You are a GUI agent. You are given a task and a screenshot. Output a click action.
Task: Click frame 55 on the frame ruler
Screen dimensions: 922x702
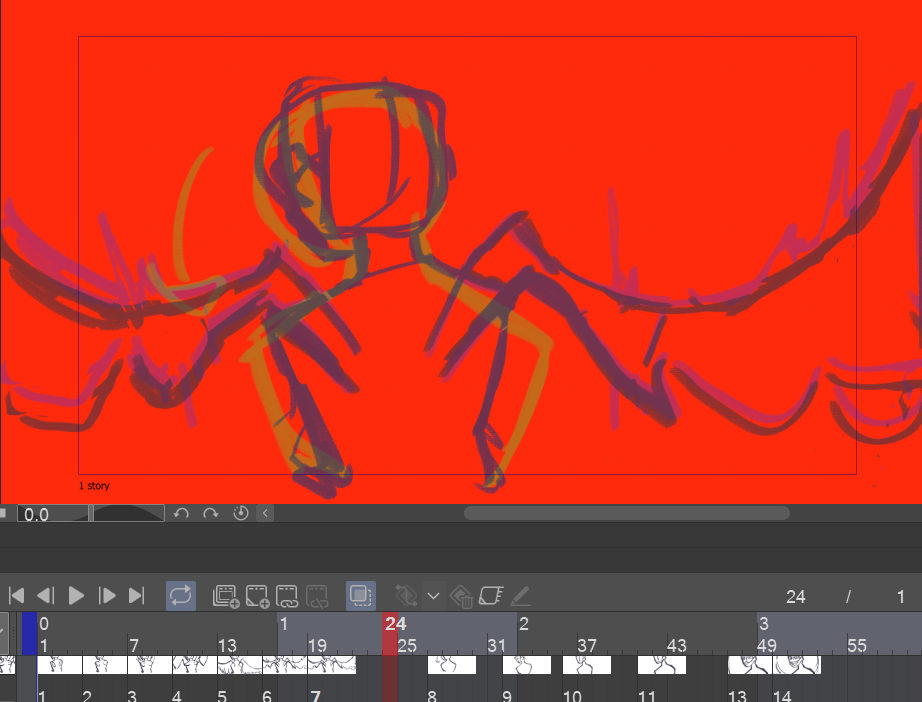pos(857,646)
